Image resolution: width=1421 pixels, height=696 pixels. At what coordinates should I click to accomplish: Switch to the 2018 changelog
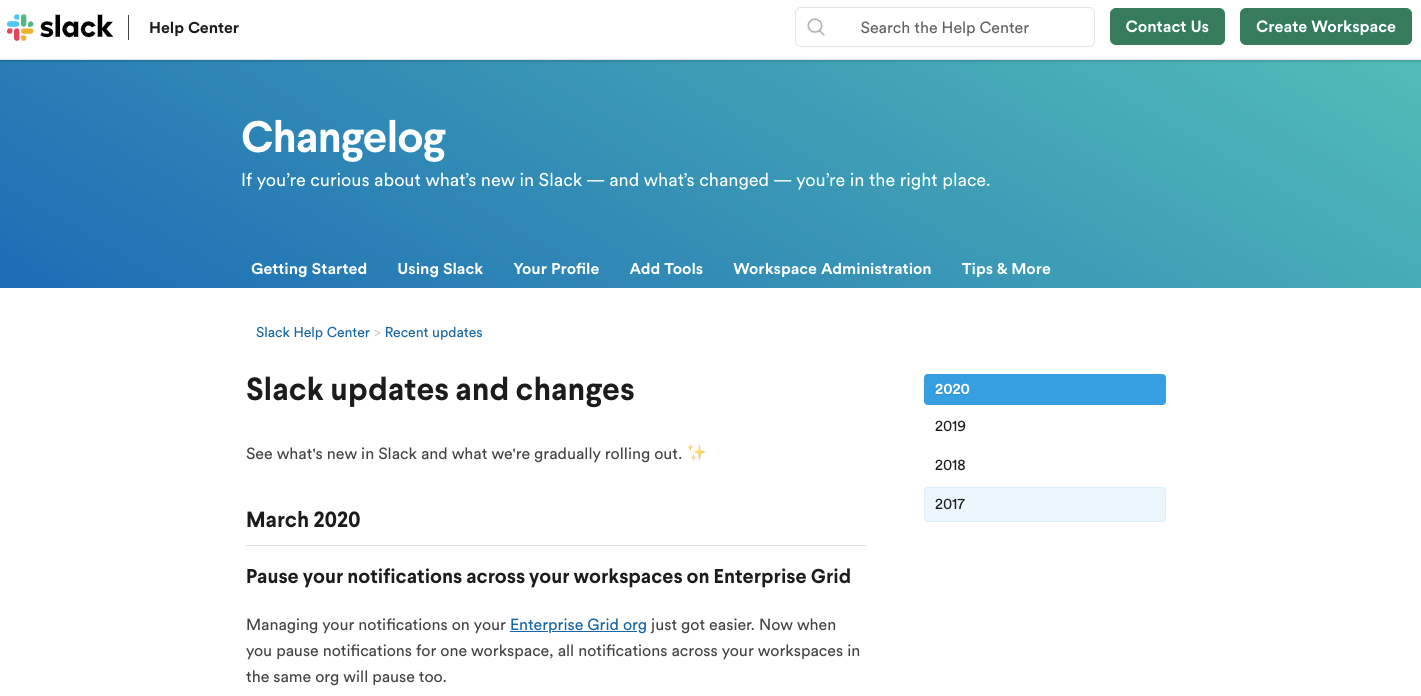click(x=1045, y=465)
